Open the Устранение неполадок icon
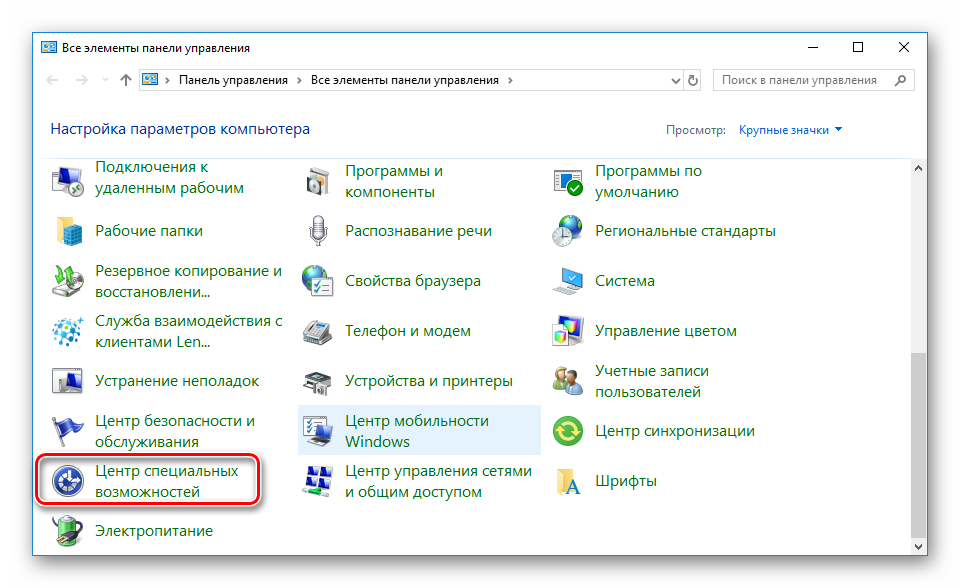Viewport: 960px width, 588px height. [67, 381]
